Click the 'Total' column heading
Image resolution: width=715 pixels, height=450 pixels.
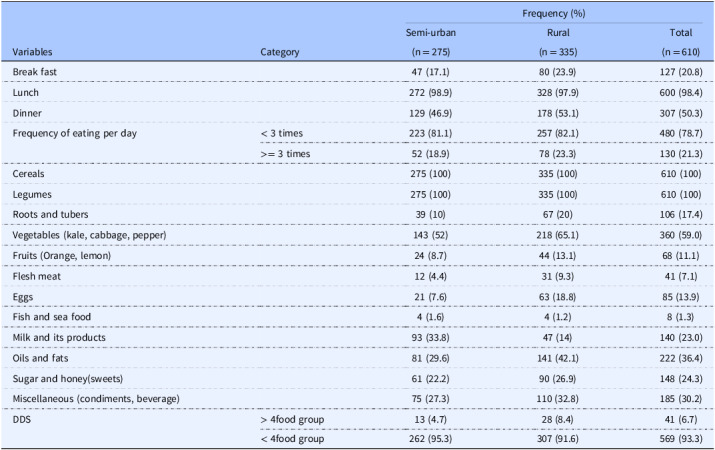click(x=681, y=33)
